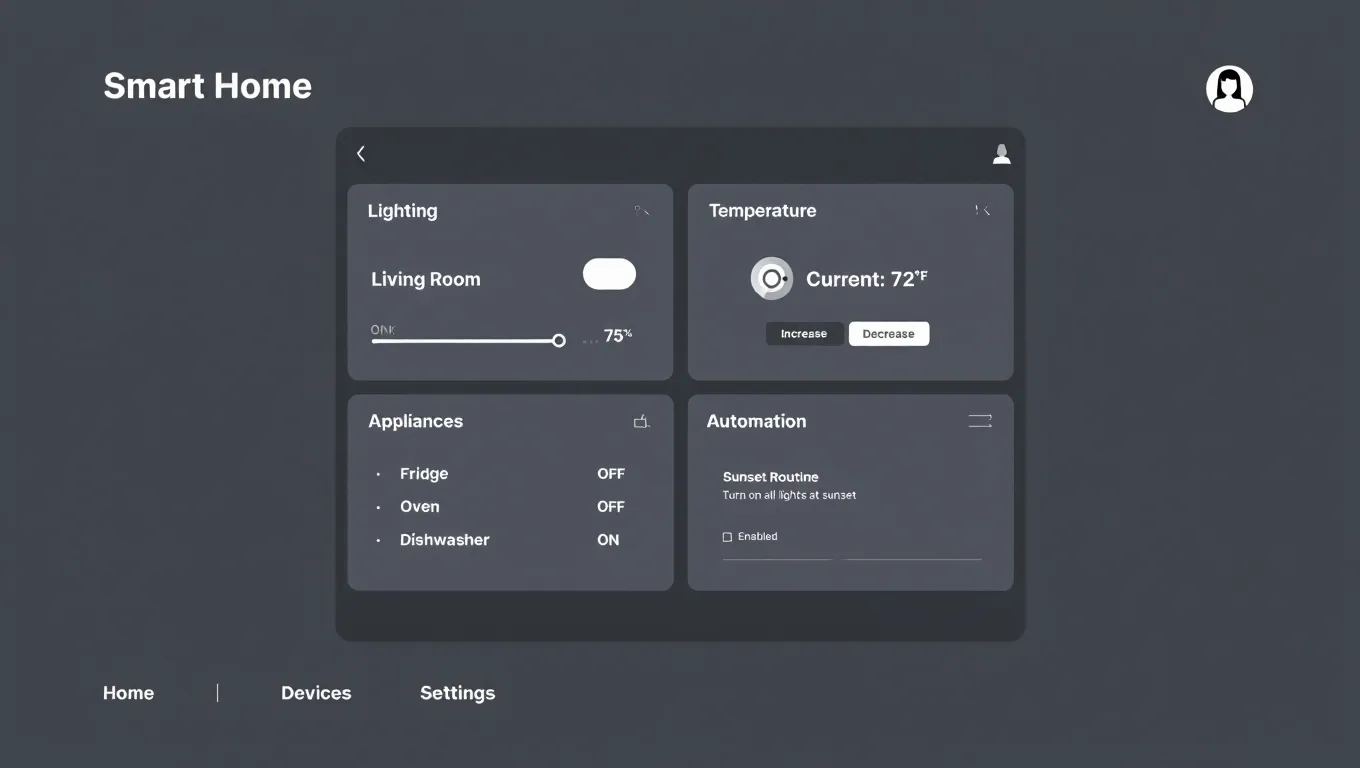This screenshot has height=768, width=1360.
Task: Click the Lighting card corner icon
Action: (642, 211)
